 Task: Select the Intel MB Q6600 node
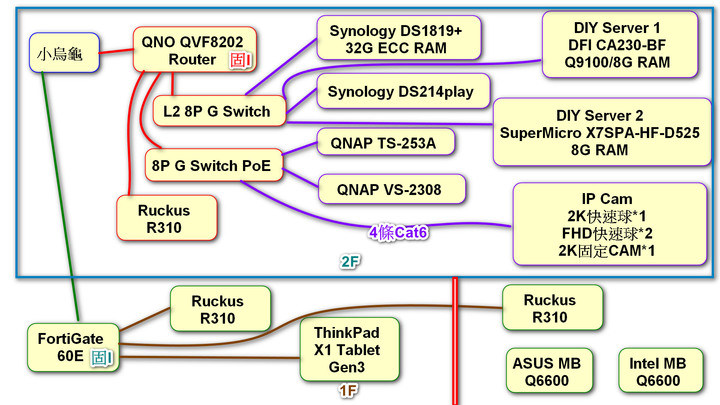(x=661, y=371)
